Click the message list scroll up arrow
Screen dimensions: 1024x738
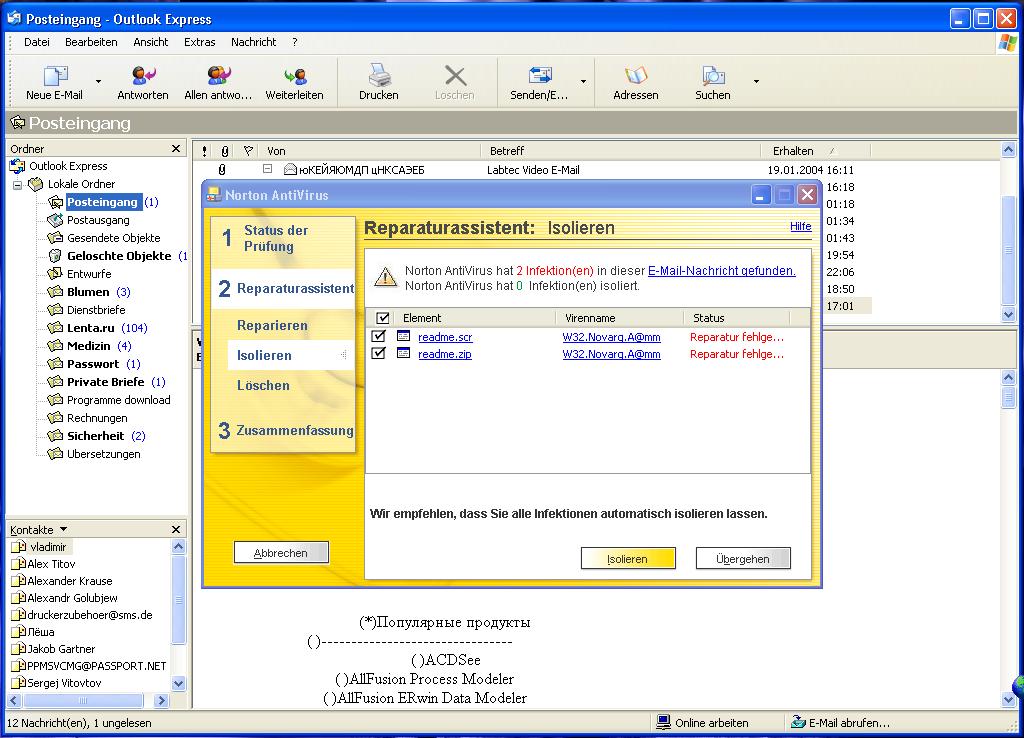click(x=1008, y=150)
